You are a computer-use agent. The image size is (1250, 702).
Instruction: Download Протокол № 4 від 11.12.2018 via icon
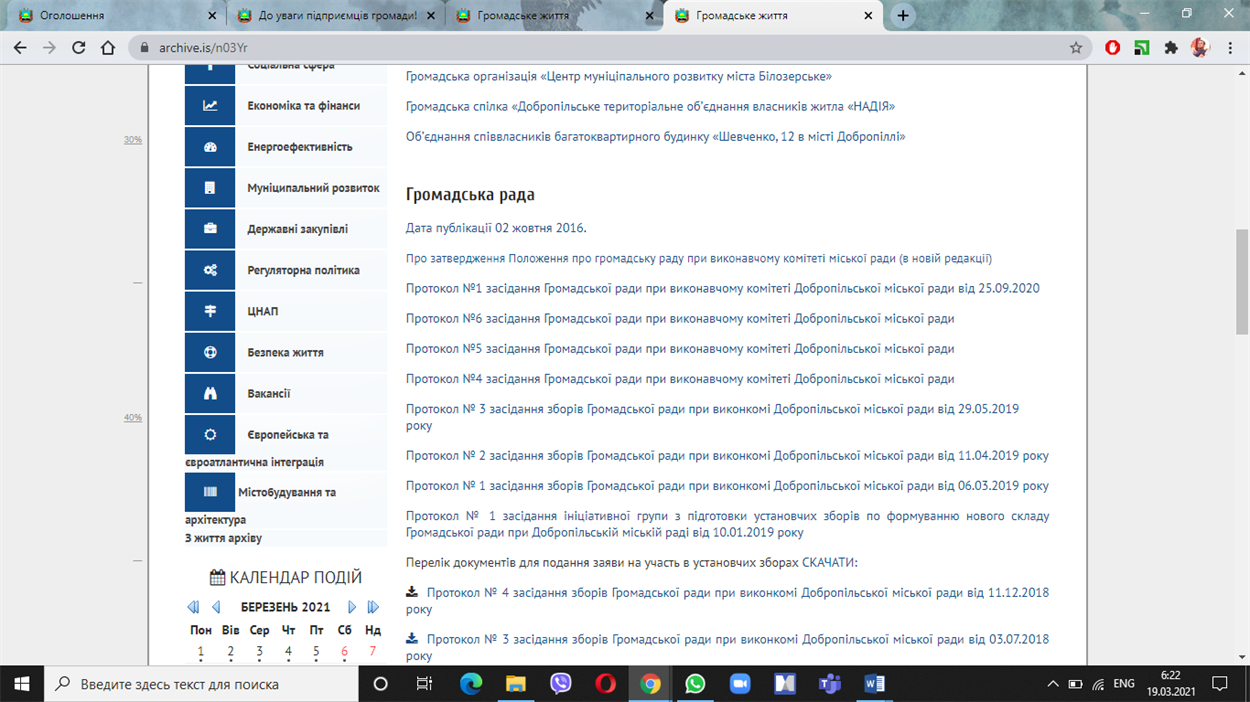(x=412, y=592)
